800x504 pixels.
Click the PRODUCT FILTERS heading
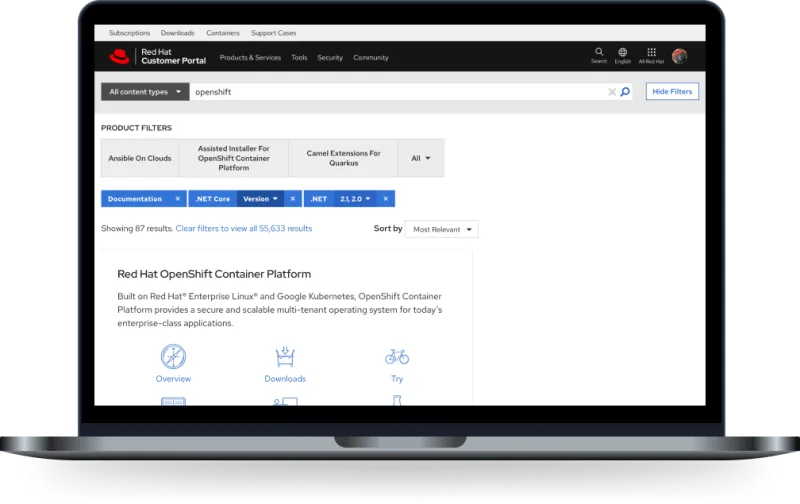pos(136,128)
